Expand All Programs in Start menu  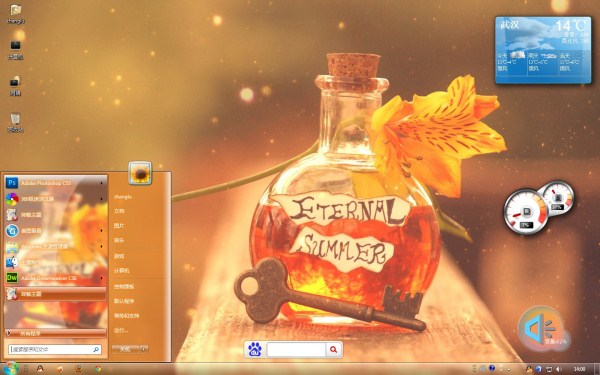pos(56,333)
